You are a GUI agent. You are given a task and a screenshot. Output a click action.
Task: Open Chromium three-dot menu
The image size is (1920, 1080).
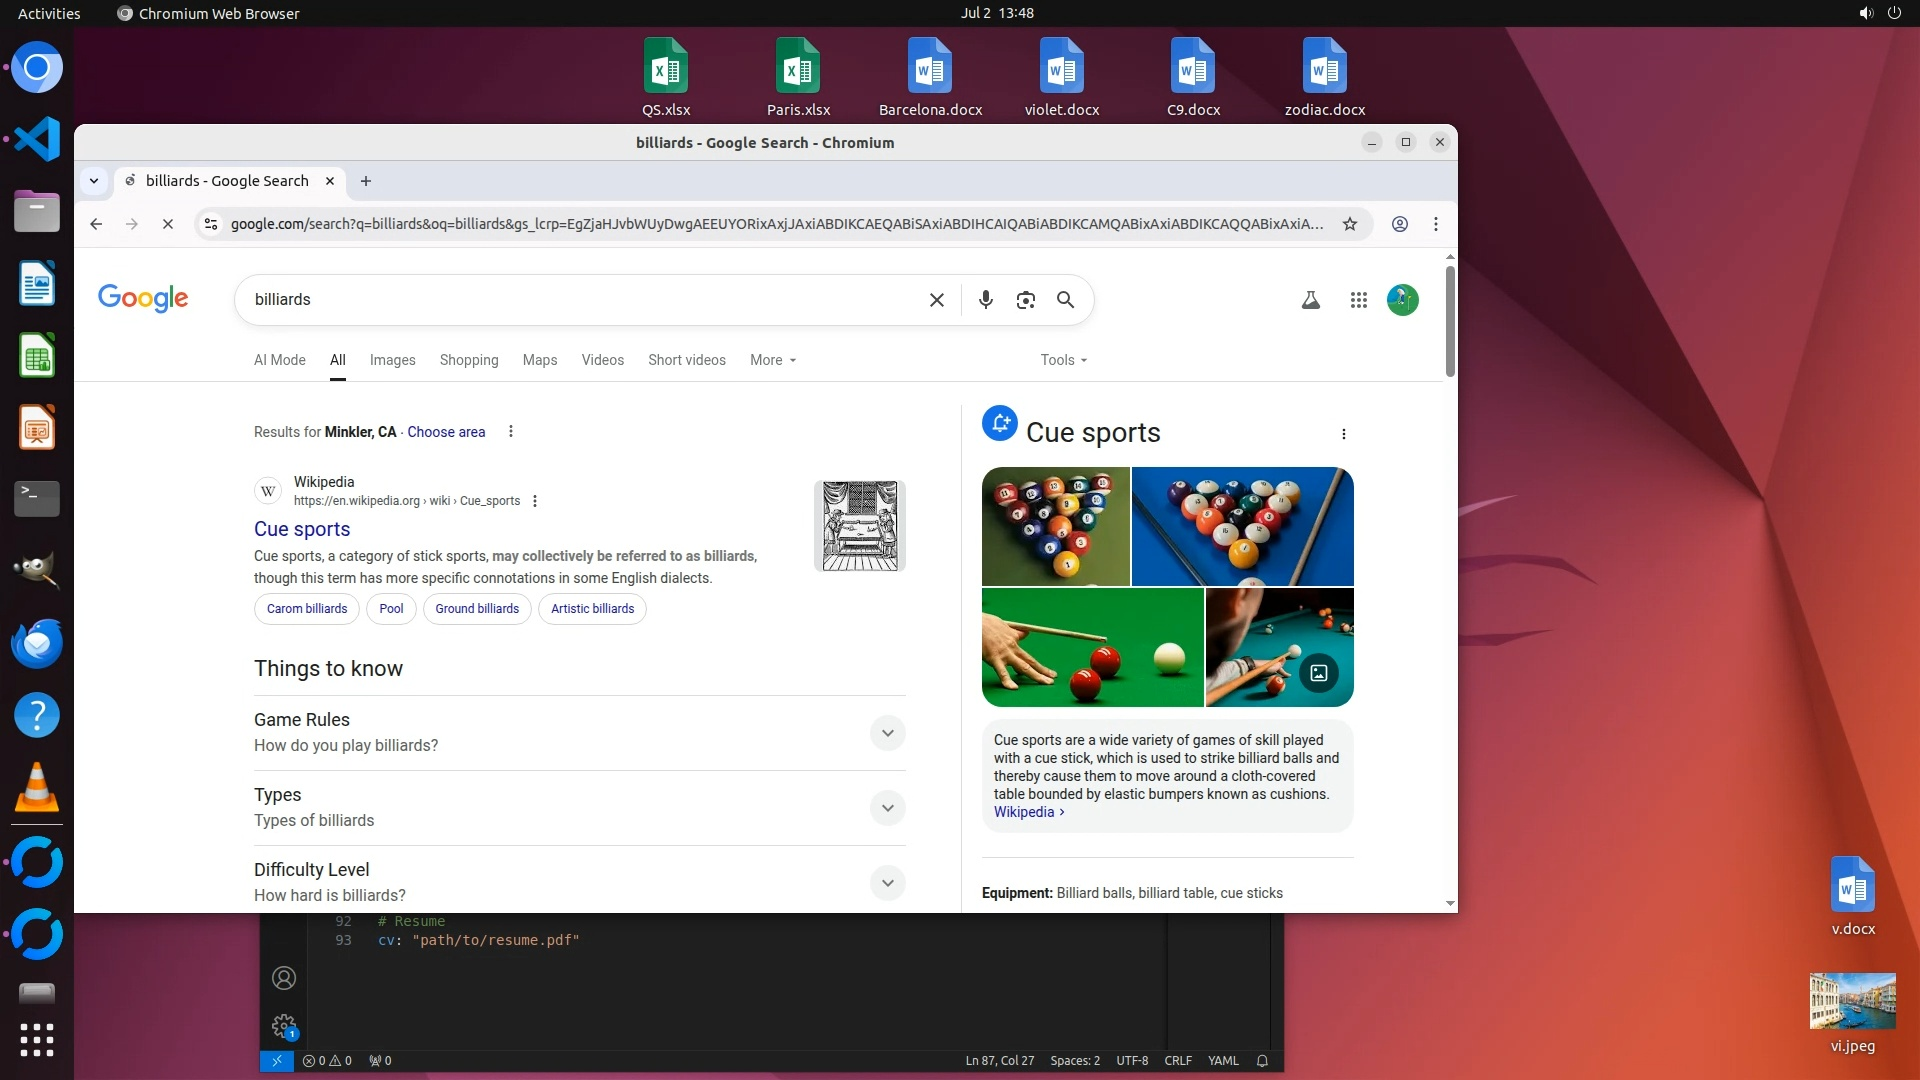(1435, 224)
